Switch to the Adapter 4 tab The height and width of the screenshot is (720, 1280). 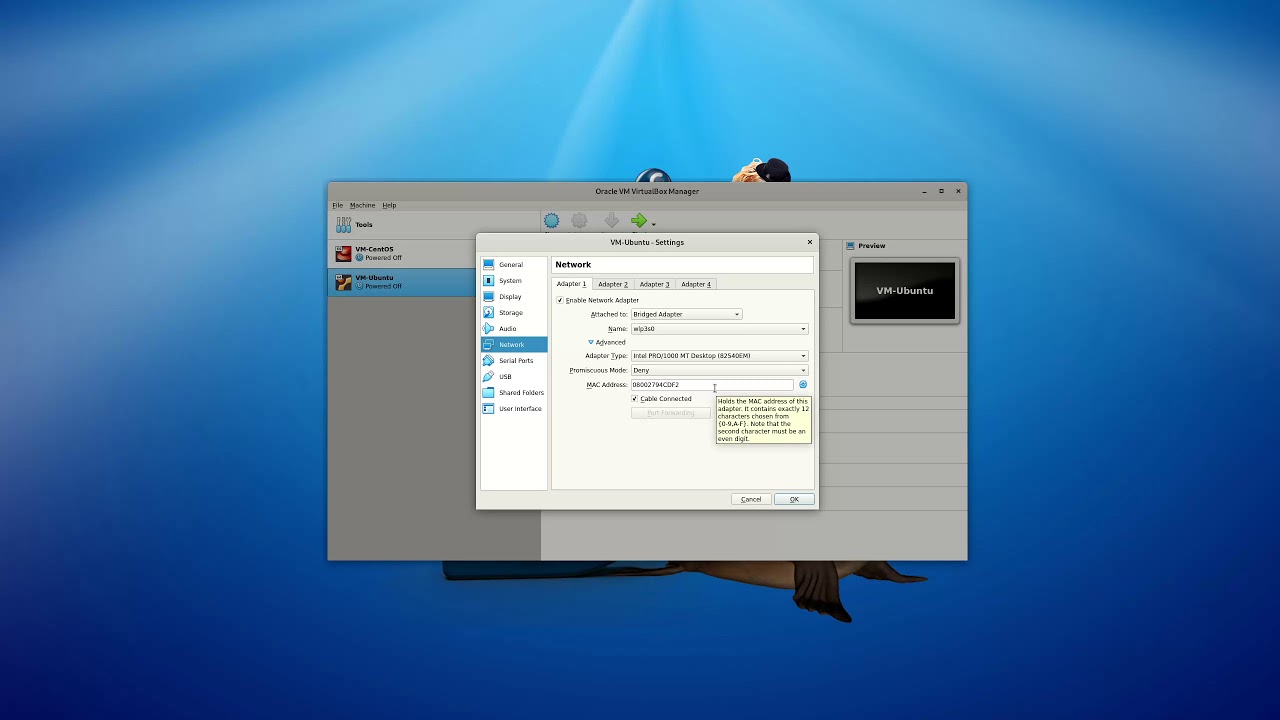coord(696,284)
